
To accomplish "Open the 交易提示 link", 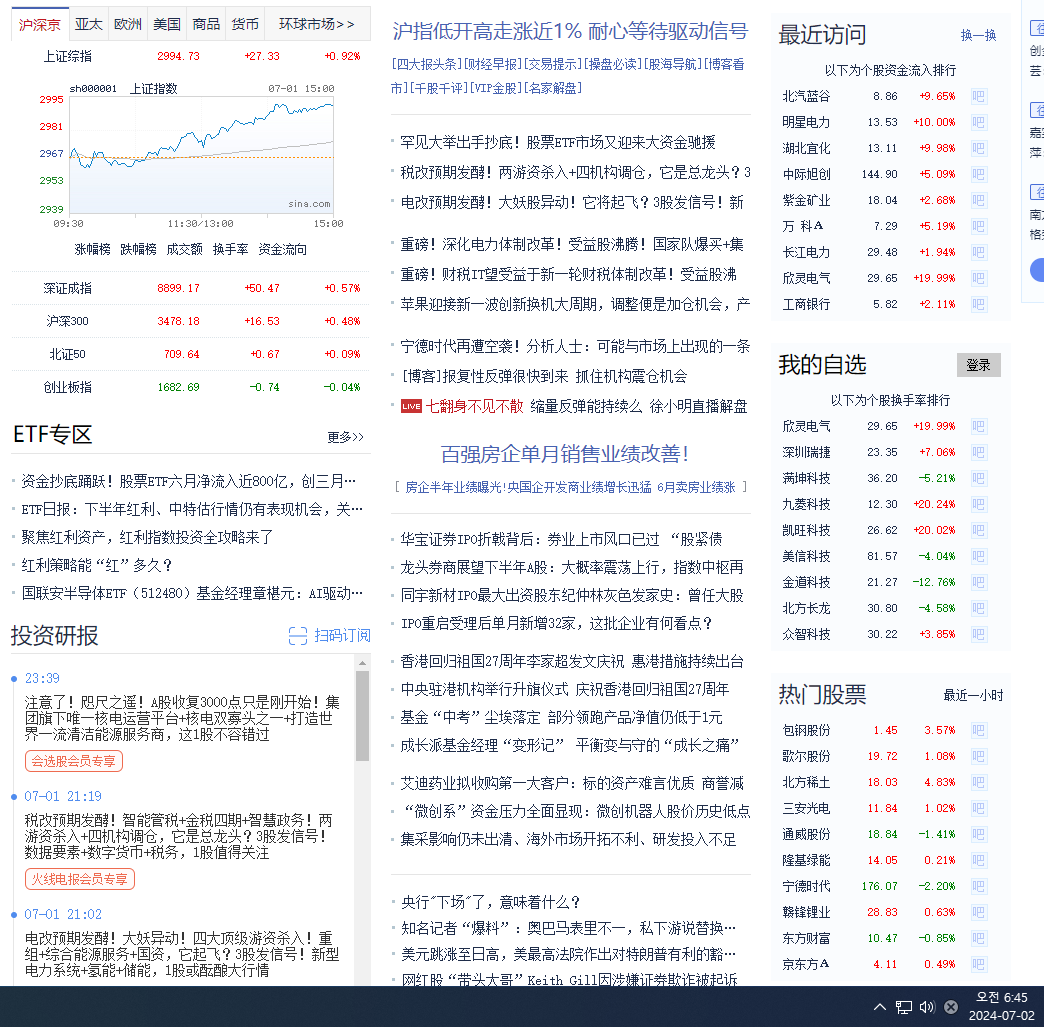I will coord(553,64).
